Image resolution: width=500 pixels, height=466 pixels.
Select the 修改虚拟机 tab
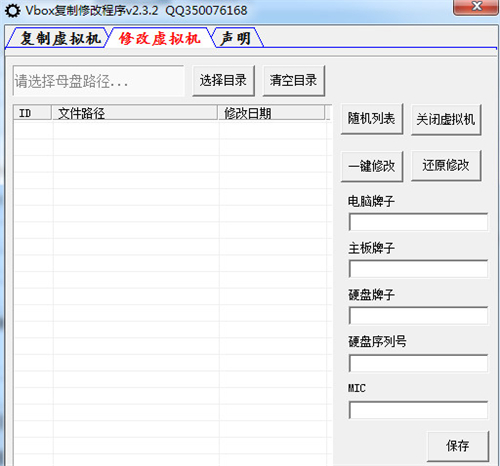[160, 38]
